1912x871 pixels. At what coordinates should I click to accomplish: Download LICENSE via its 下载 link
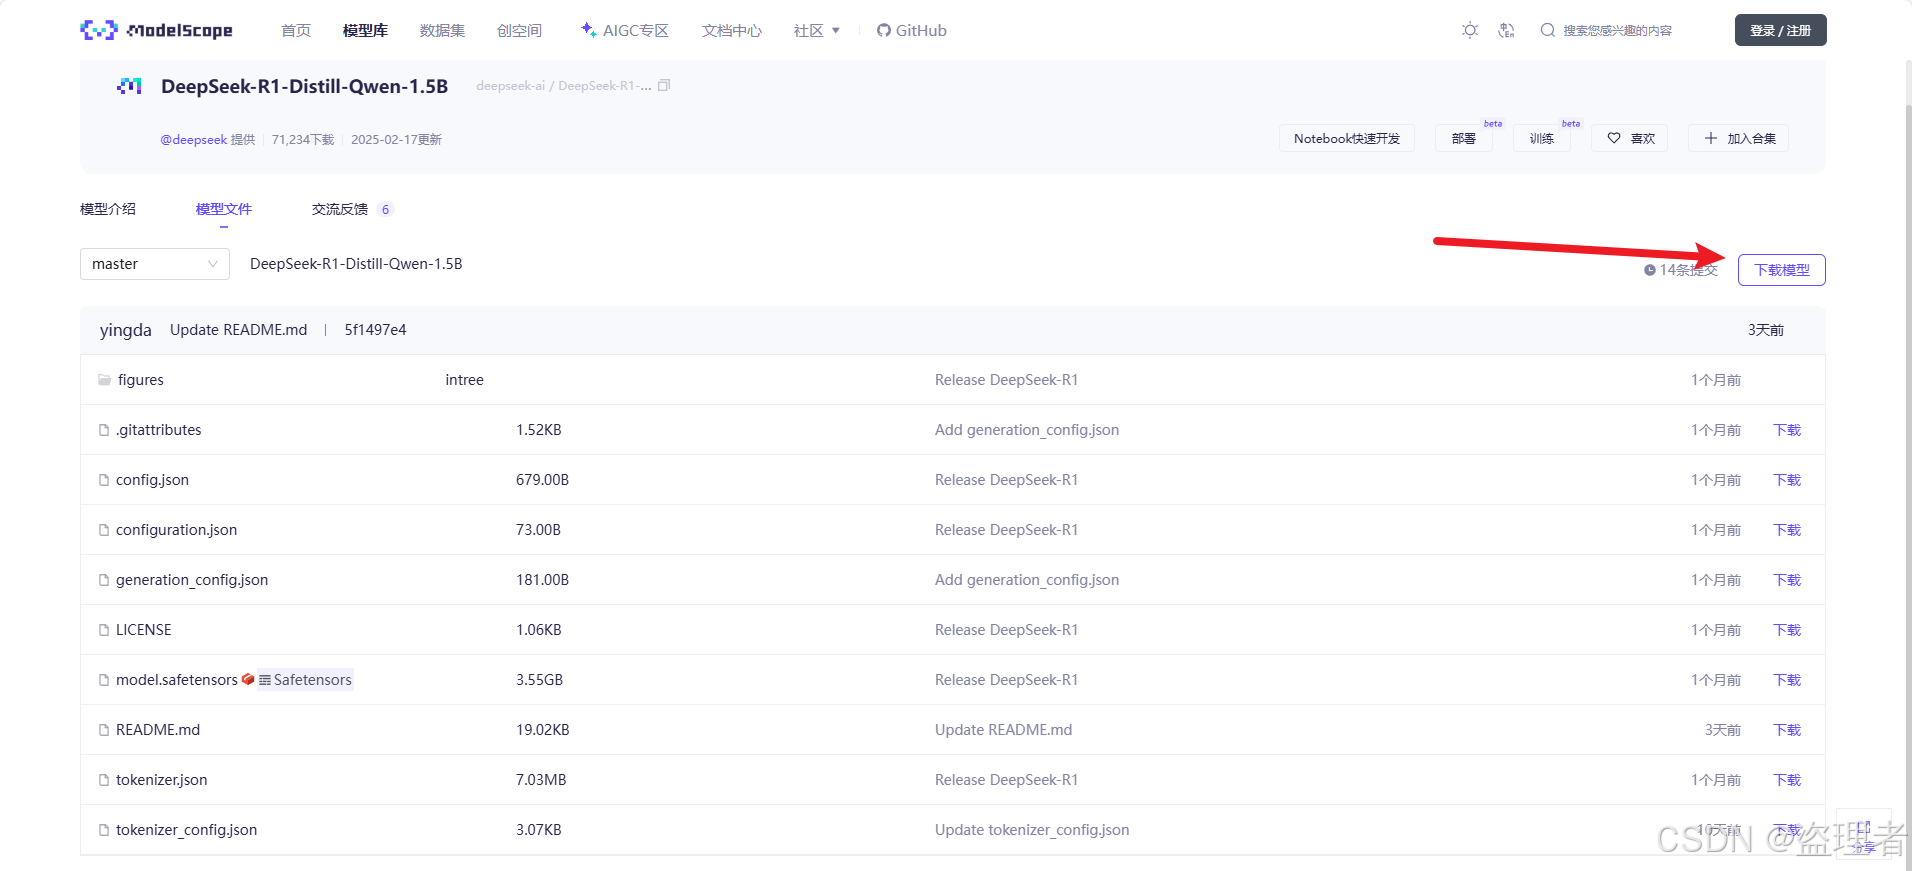(x=1787, y=630)
